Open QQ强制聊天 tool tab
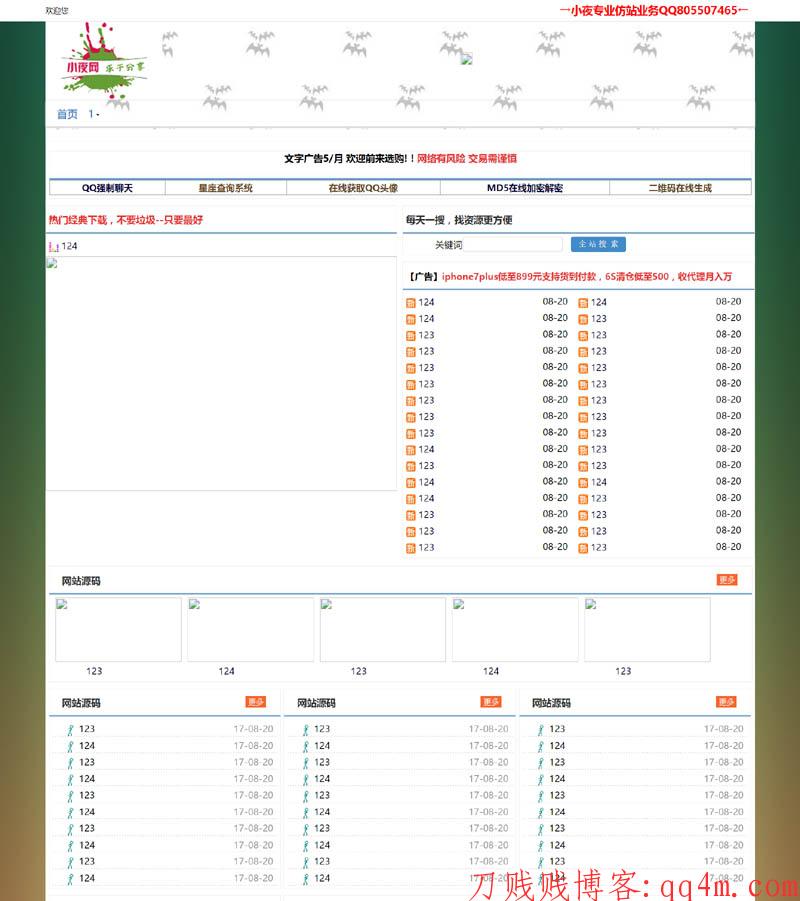800x901 pixels. [x=107, y=188]
